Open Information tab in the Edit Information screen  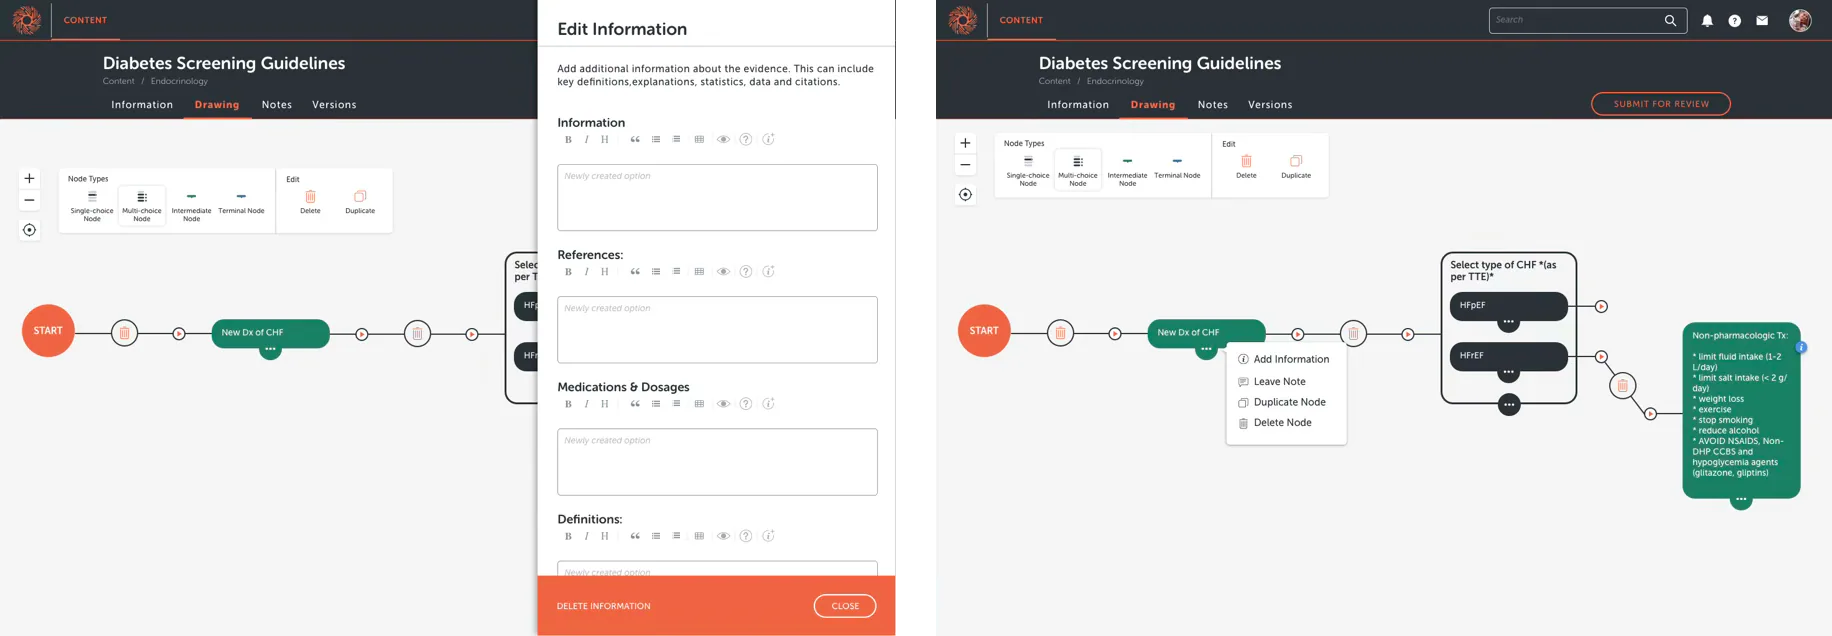pos(142,105)
